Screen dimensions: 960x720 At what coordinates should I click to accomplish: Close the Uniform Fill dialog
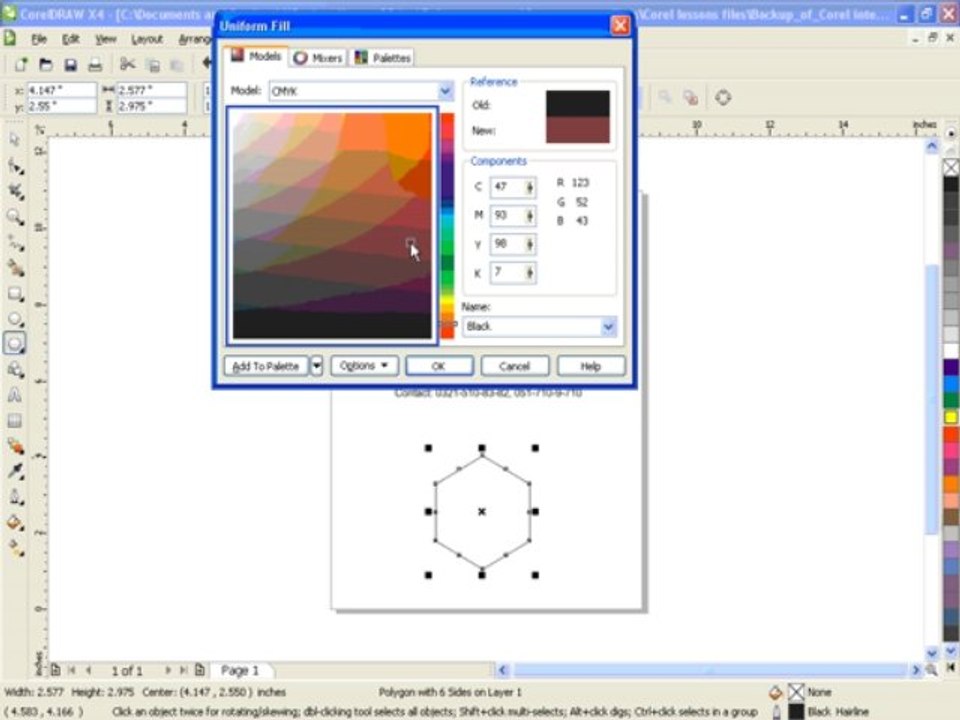coord(620,25)
